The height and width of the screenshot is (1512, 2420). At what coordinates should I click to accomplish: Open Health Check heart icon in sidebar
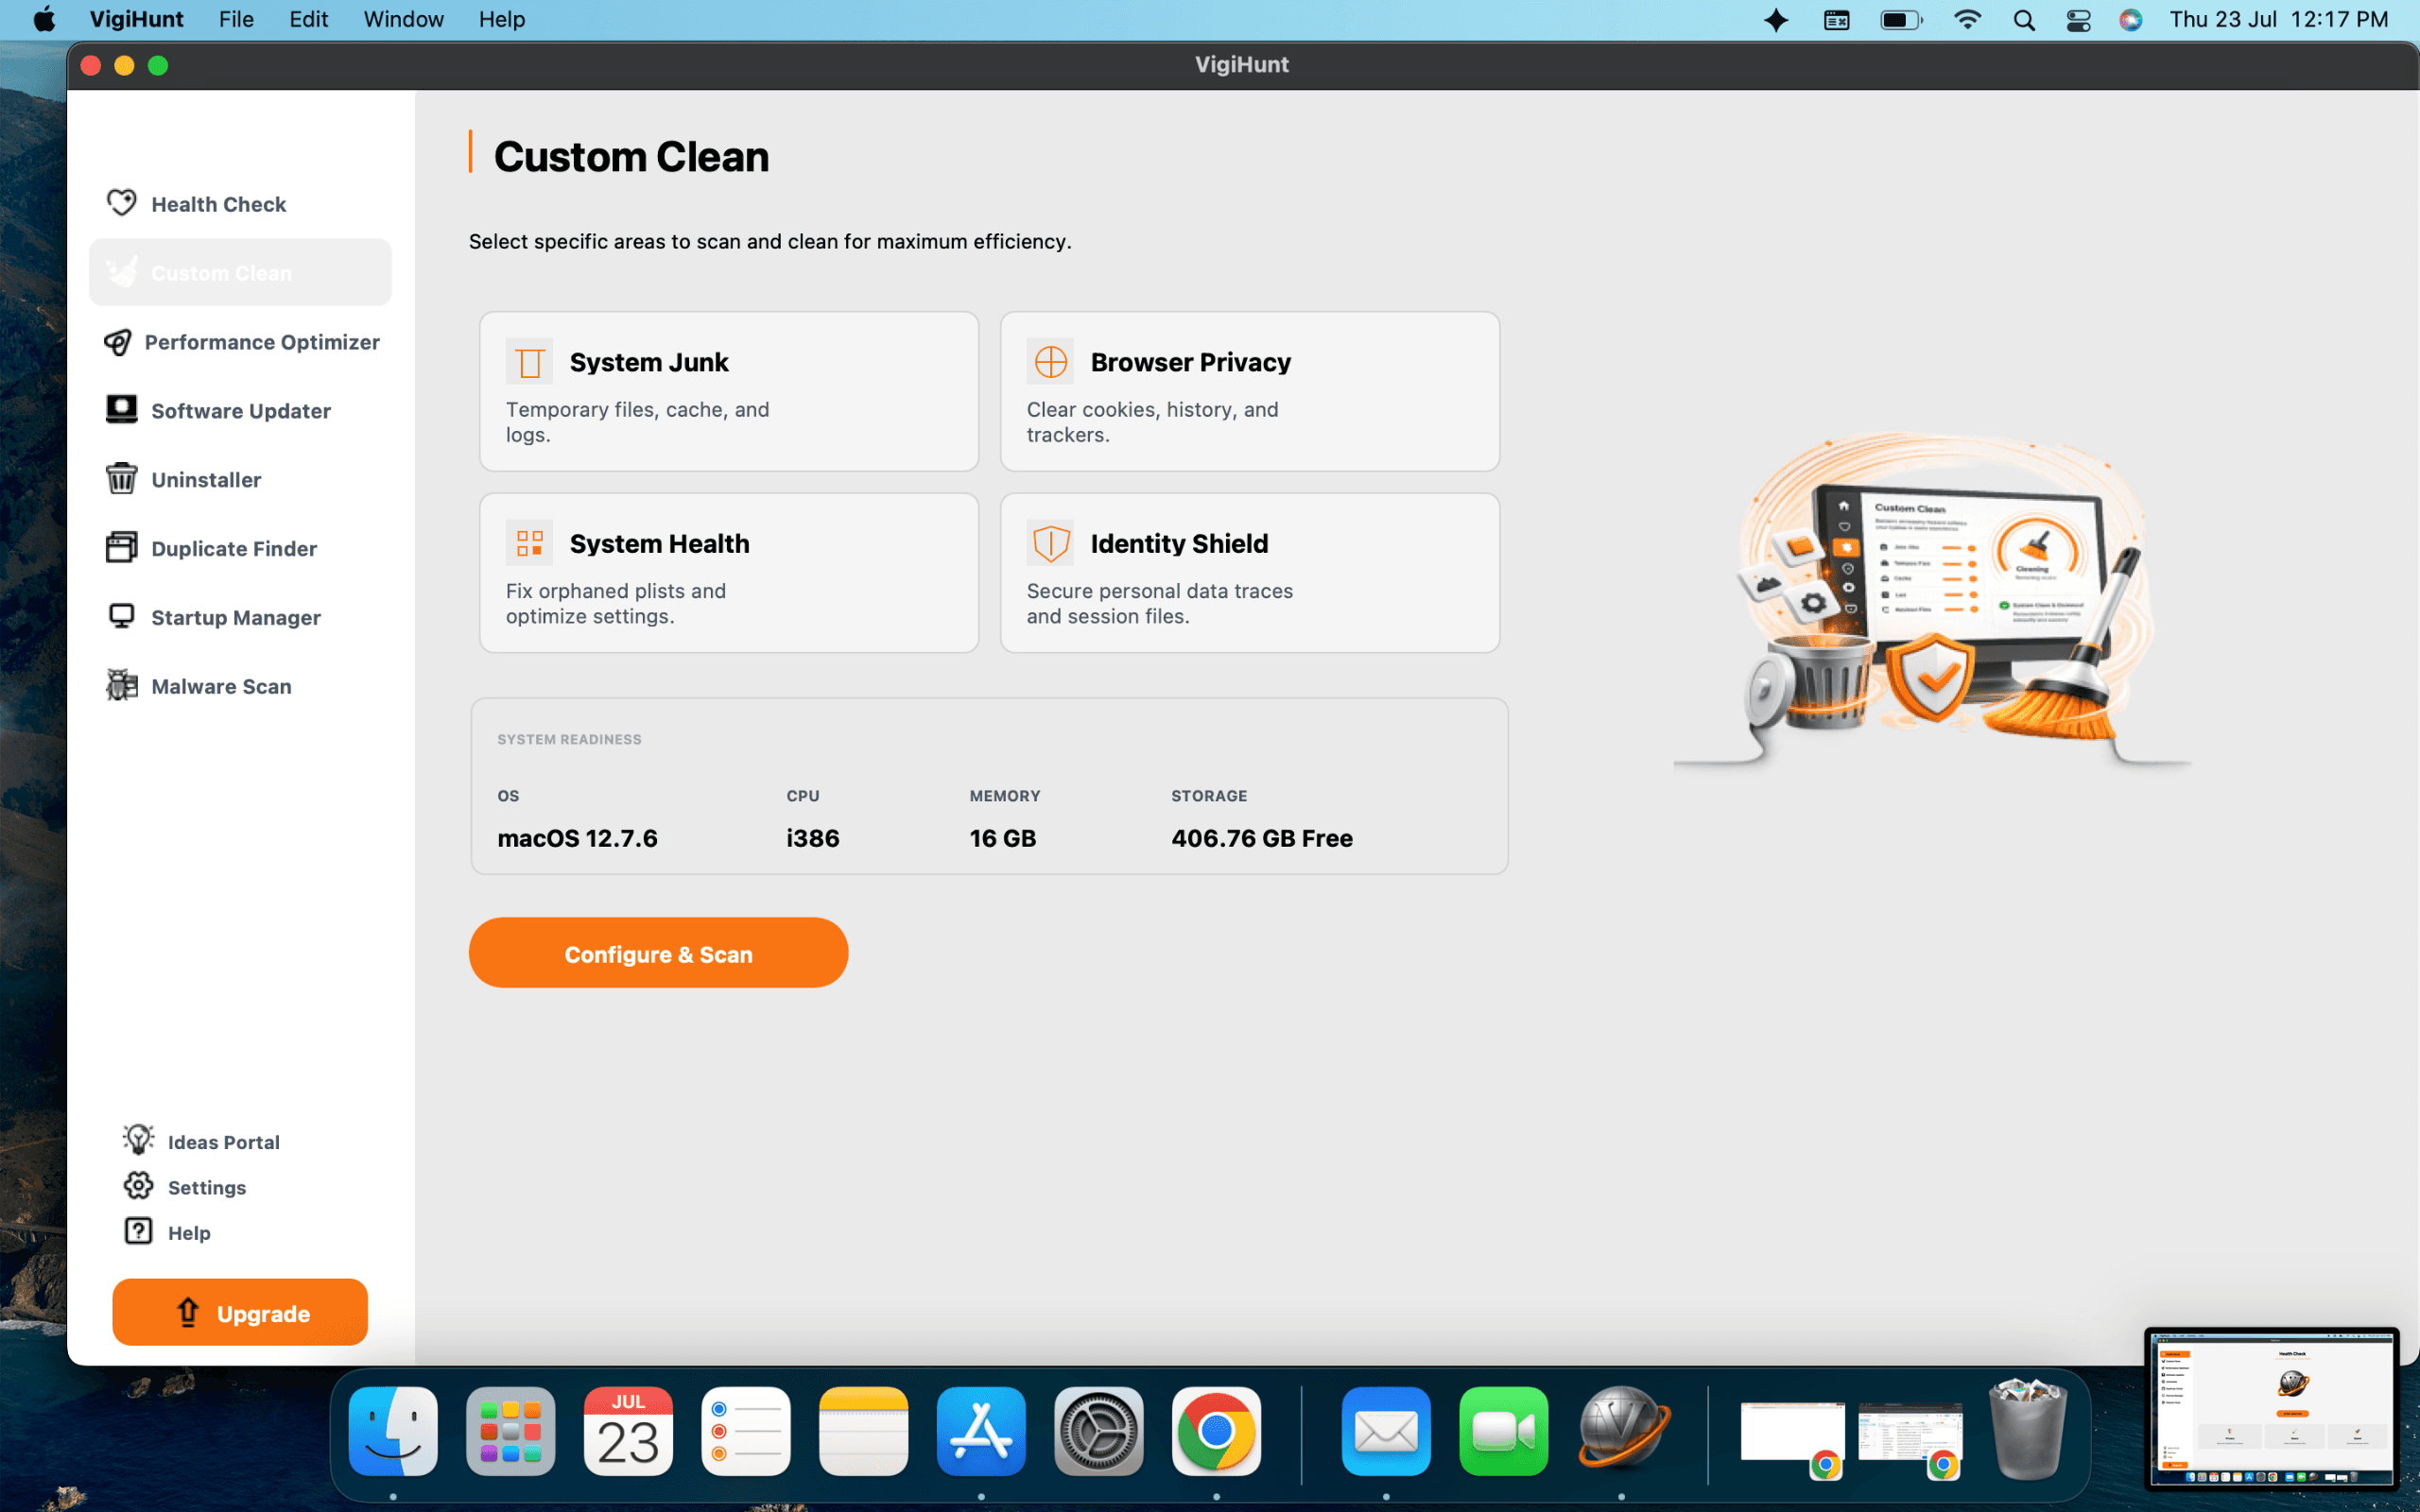[121, 203]
